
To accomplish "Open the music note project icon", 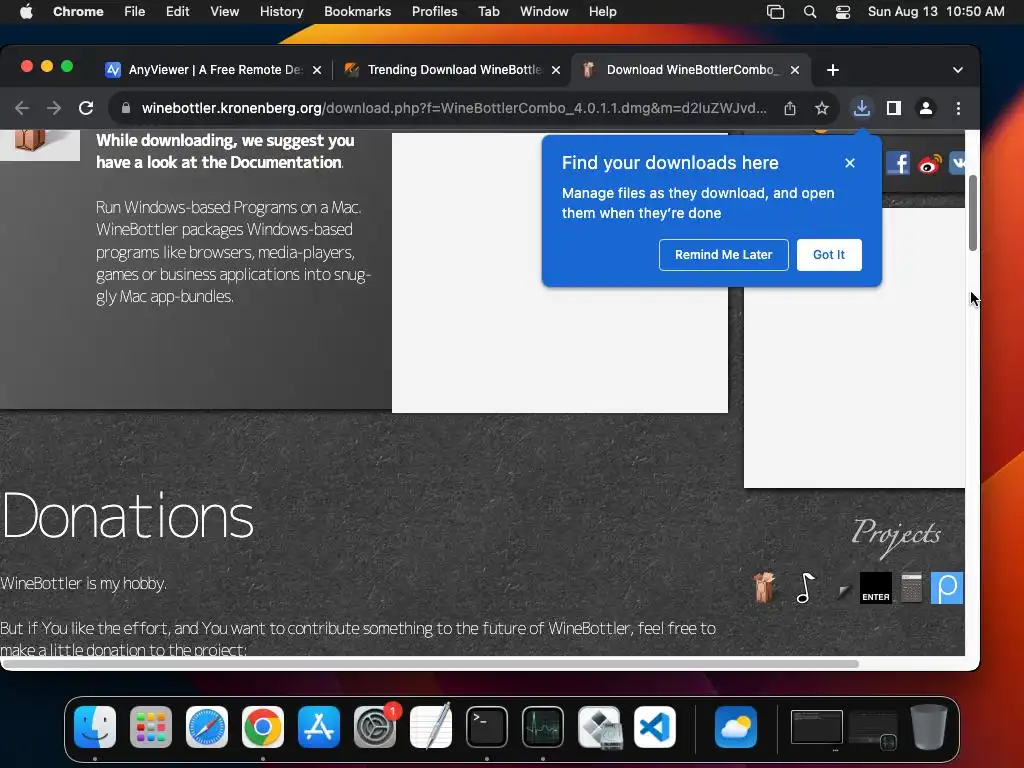I will pos(805,588).
